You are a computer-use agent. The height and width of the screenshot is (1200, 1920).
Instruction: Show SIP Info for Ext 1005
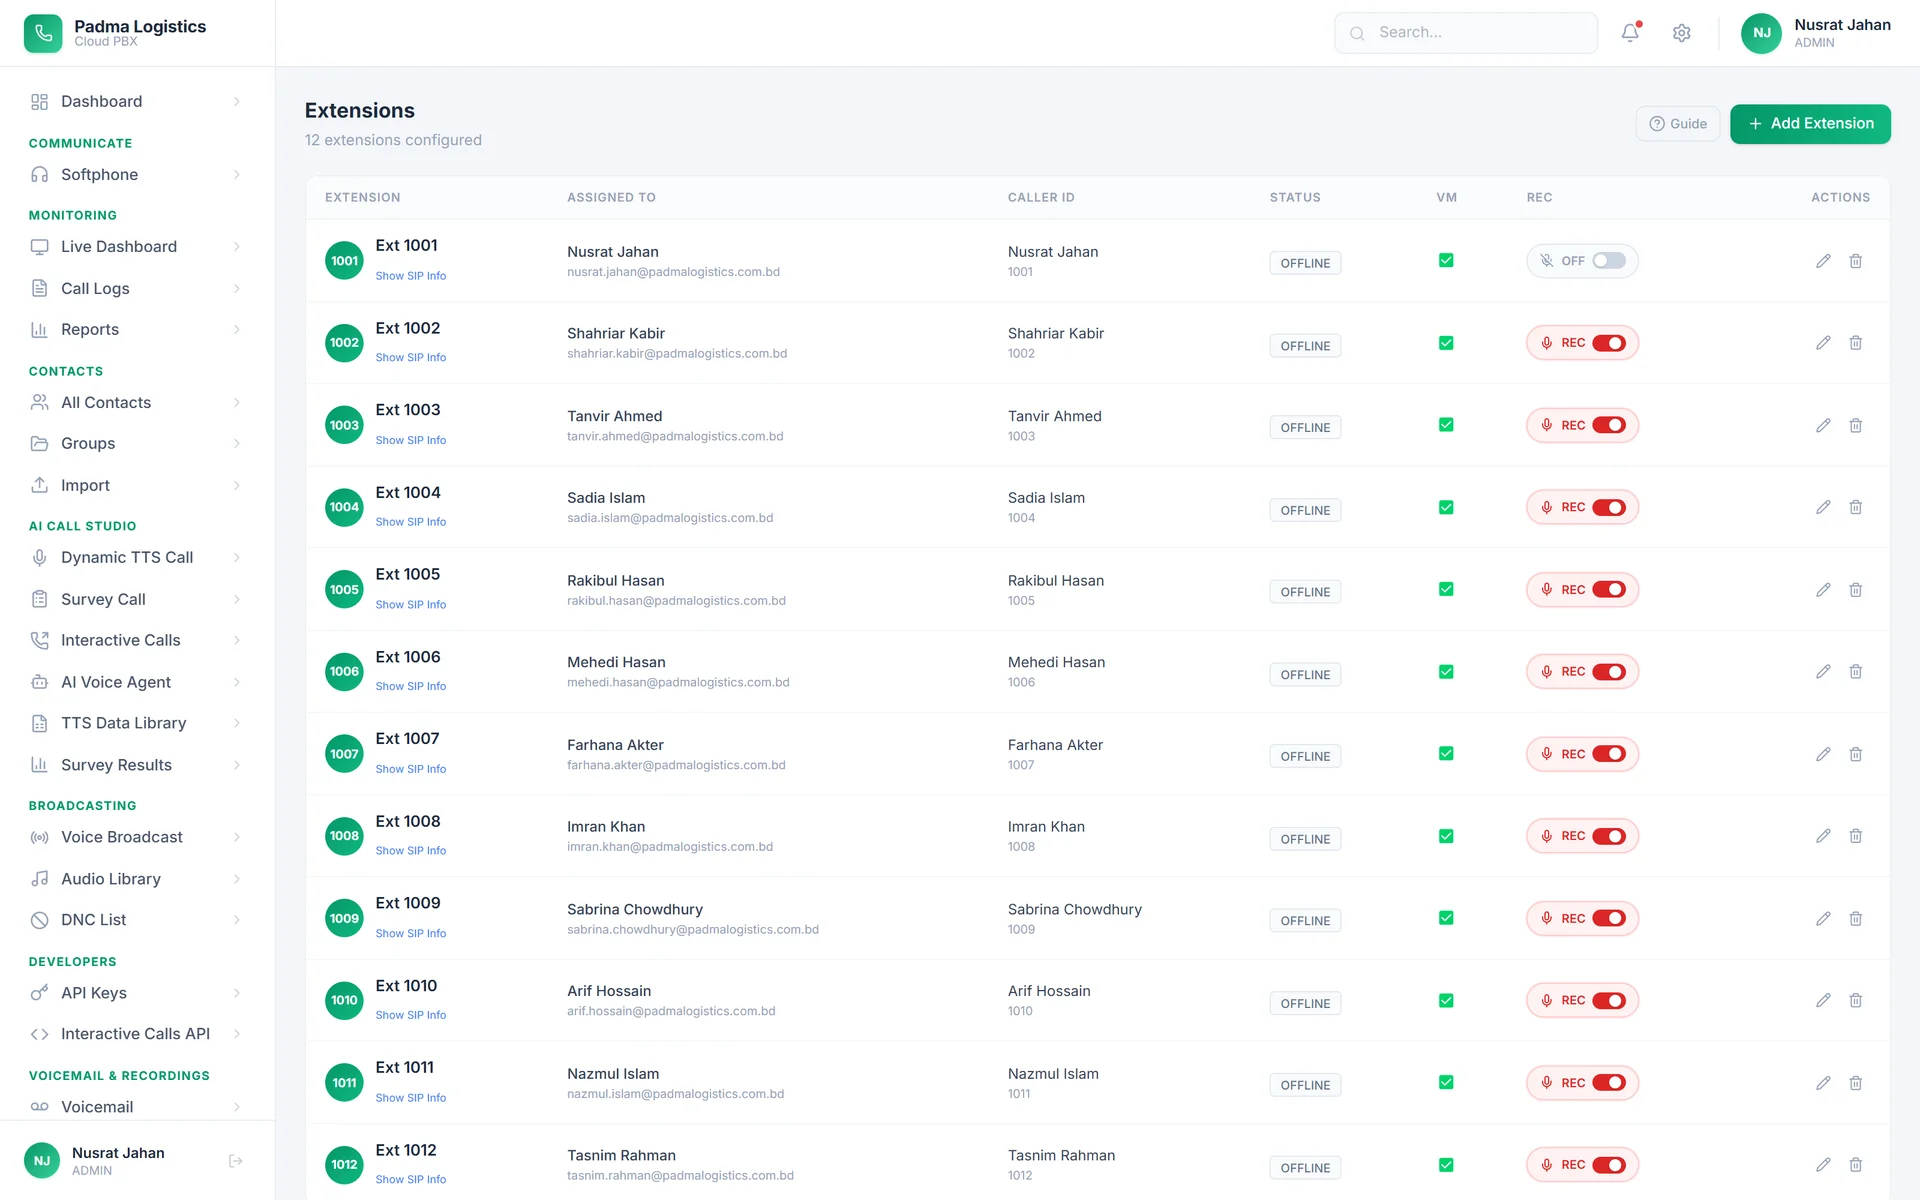point(411,605)
